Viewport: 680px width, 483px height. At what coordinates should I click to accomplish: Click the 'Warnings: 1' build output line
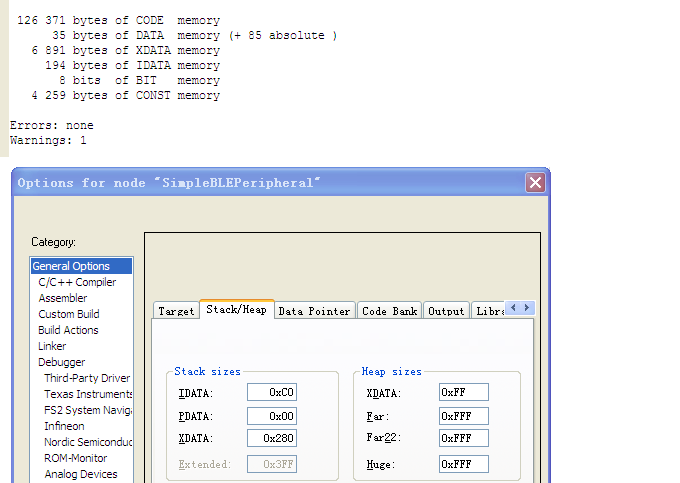(48, 140)
